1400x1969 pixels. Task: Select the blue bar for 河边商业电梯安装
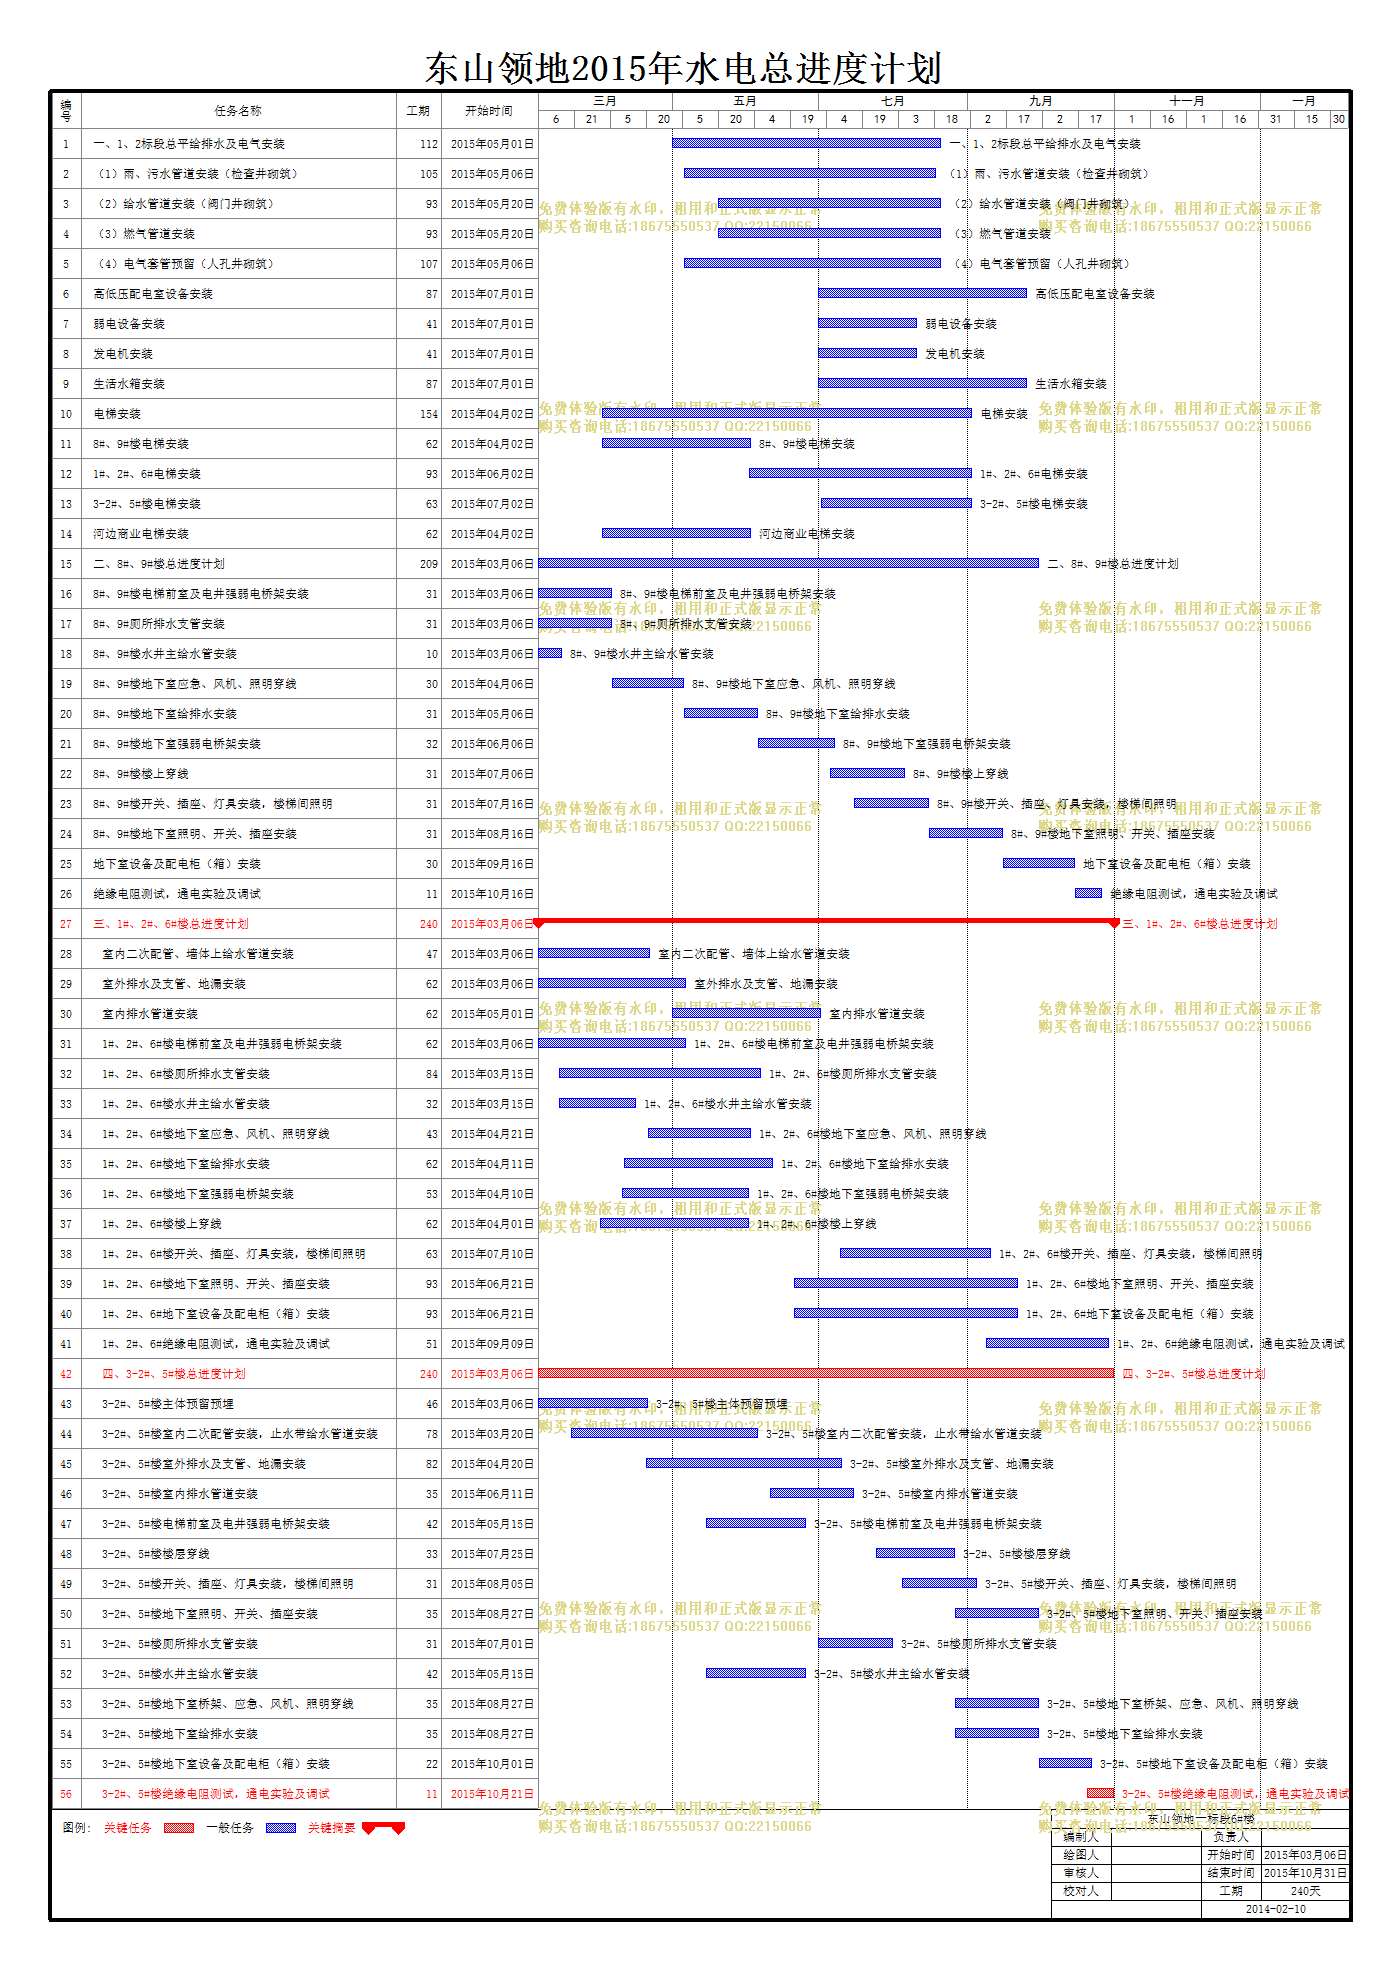(676, 533)
